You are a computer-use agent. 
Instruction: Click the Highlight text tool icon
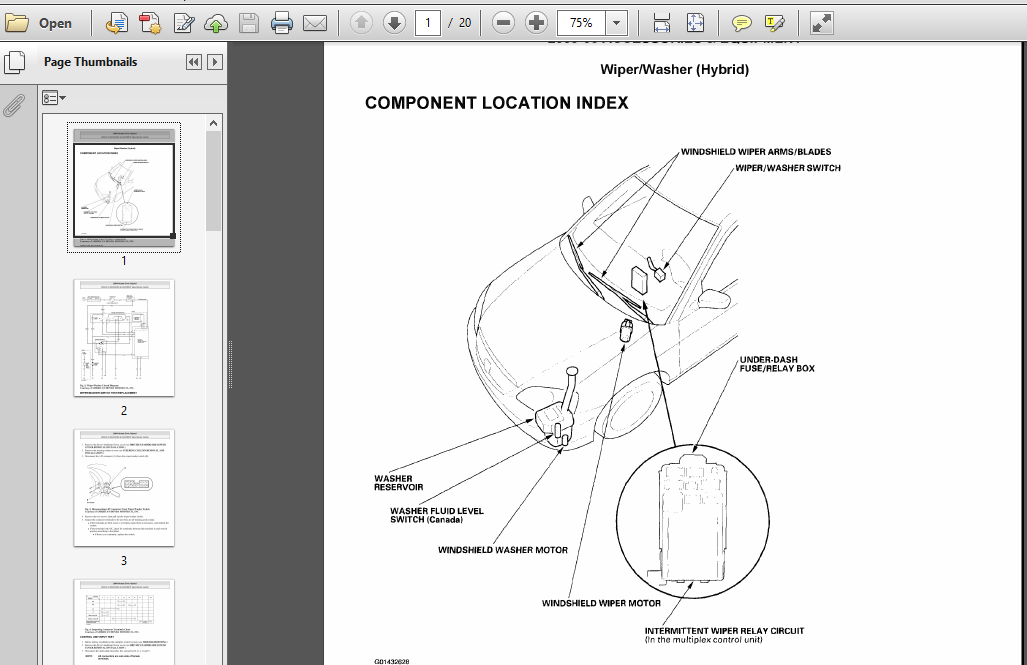tap(775, 24)
